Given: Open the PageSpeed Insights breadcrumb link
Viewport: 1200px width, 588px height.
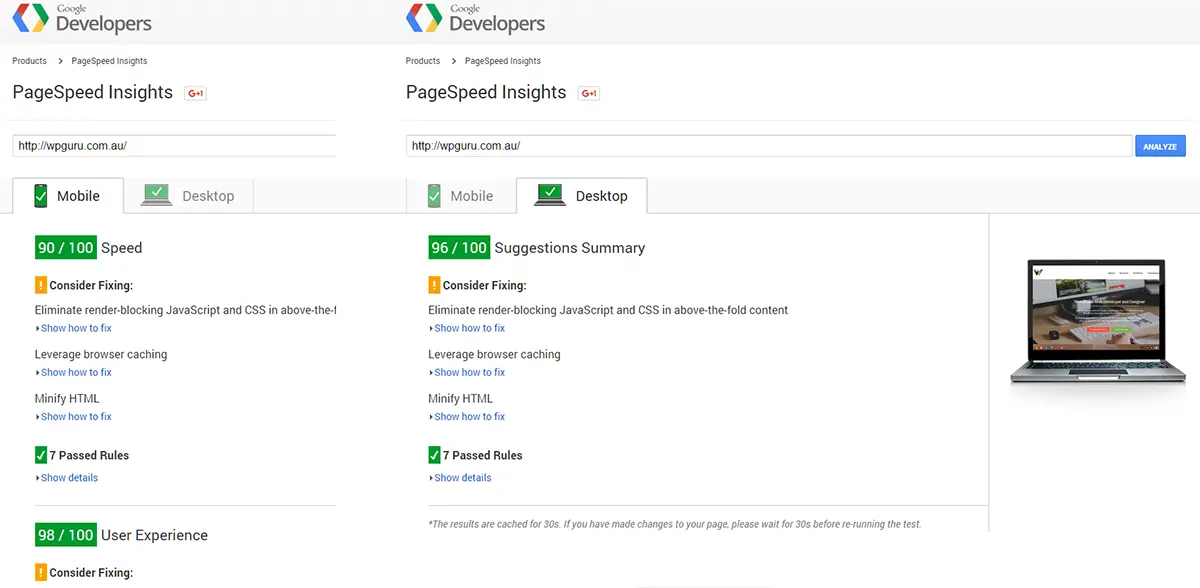Looking at the screenshot, I should click(x=109, y=61).
